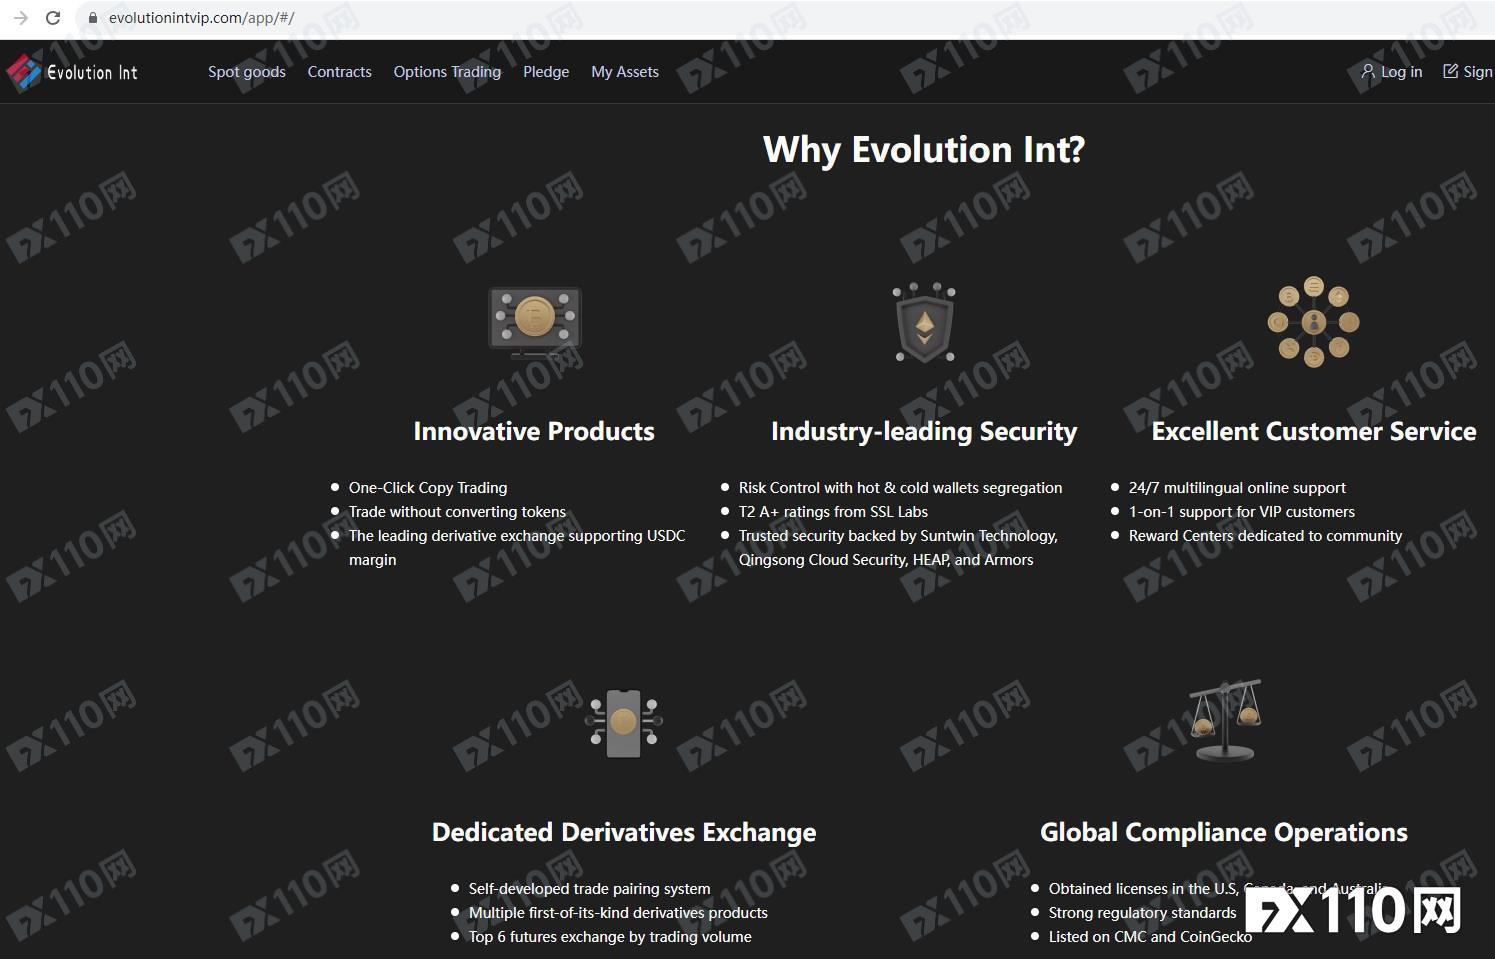Click the Reward Centers dedicated to community text
Screen dimensions: 1495x959
[x=1265, y=536]
